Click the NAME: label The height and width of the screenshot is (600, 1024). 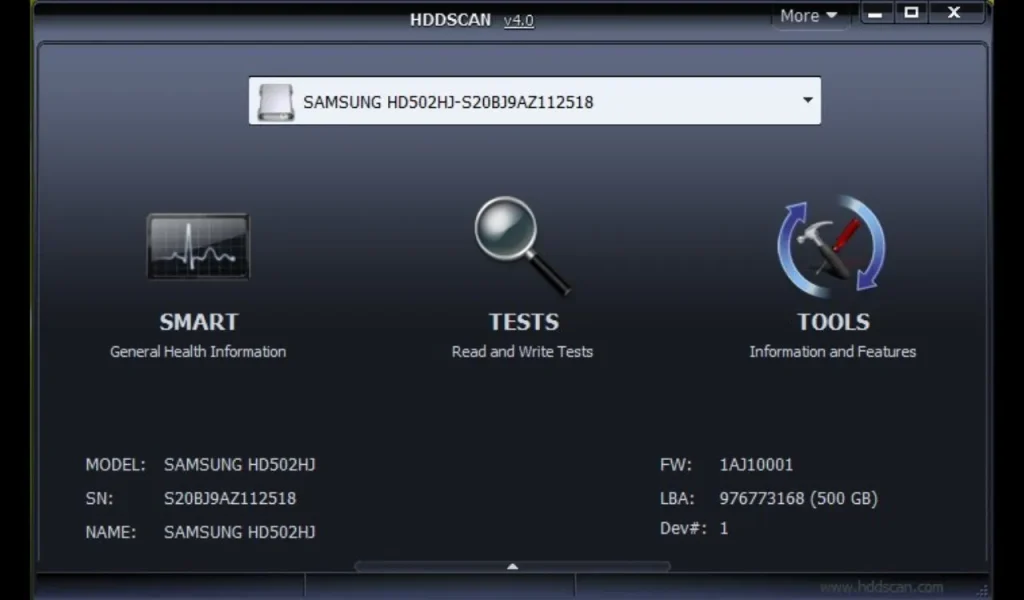coord(111,533)
